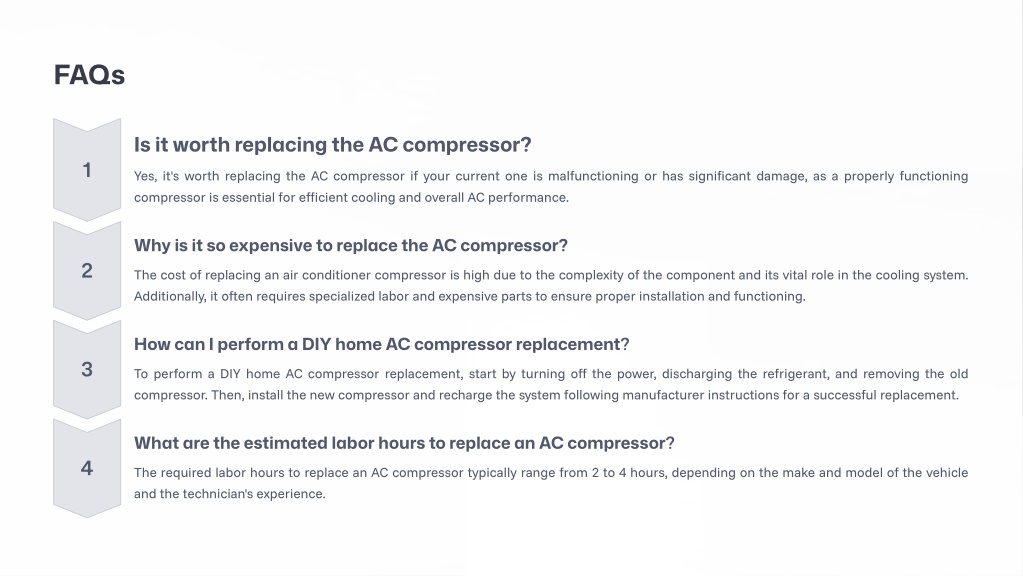The image size is (1023, 576).
Task: Select the DIY home AC compressor replacement question
Action: click(x=381, y=344)
